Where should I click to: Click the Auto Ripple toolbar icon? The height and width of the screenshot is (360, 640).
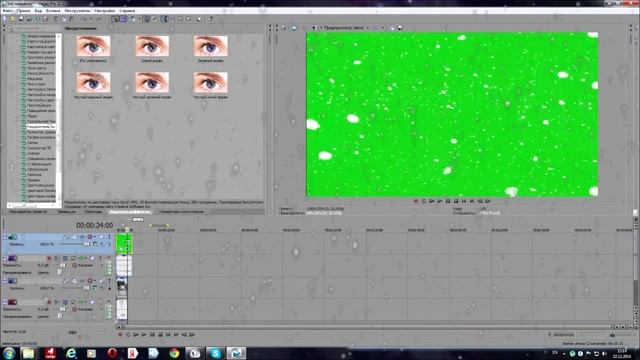[x=132, y=19]
